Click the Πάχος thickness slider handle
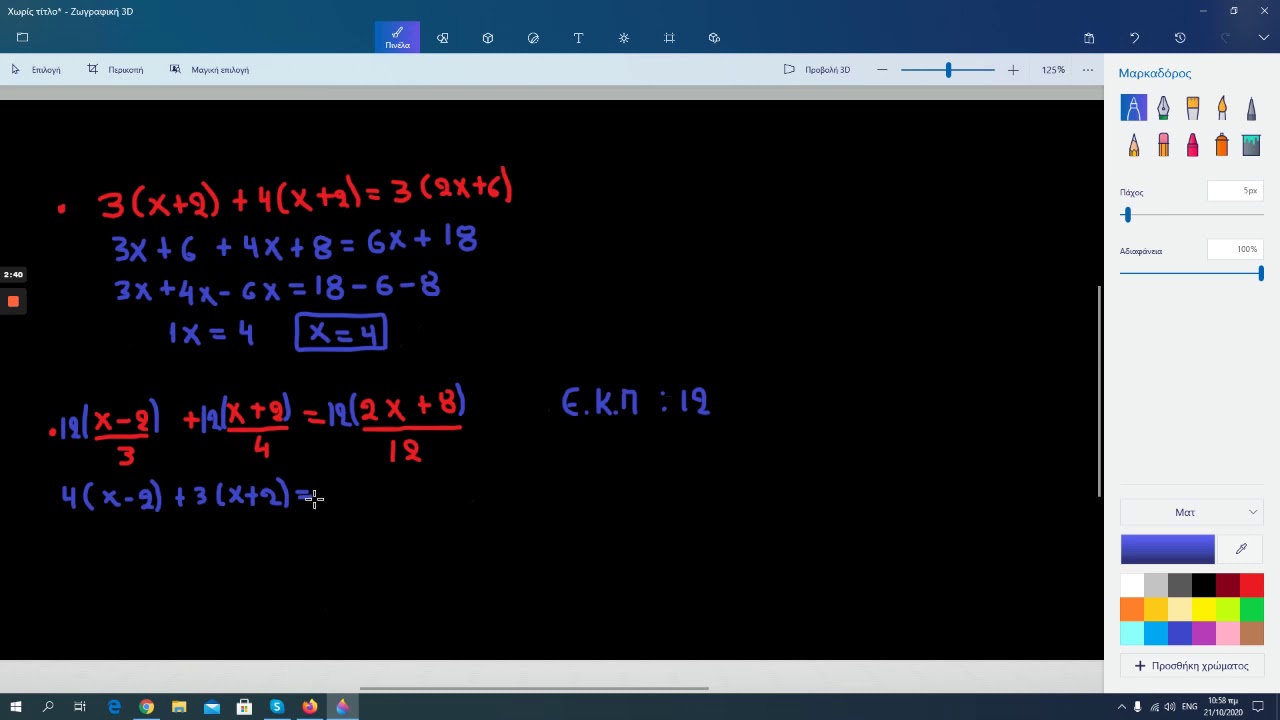 [1127, 215]
